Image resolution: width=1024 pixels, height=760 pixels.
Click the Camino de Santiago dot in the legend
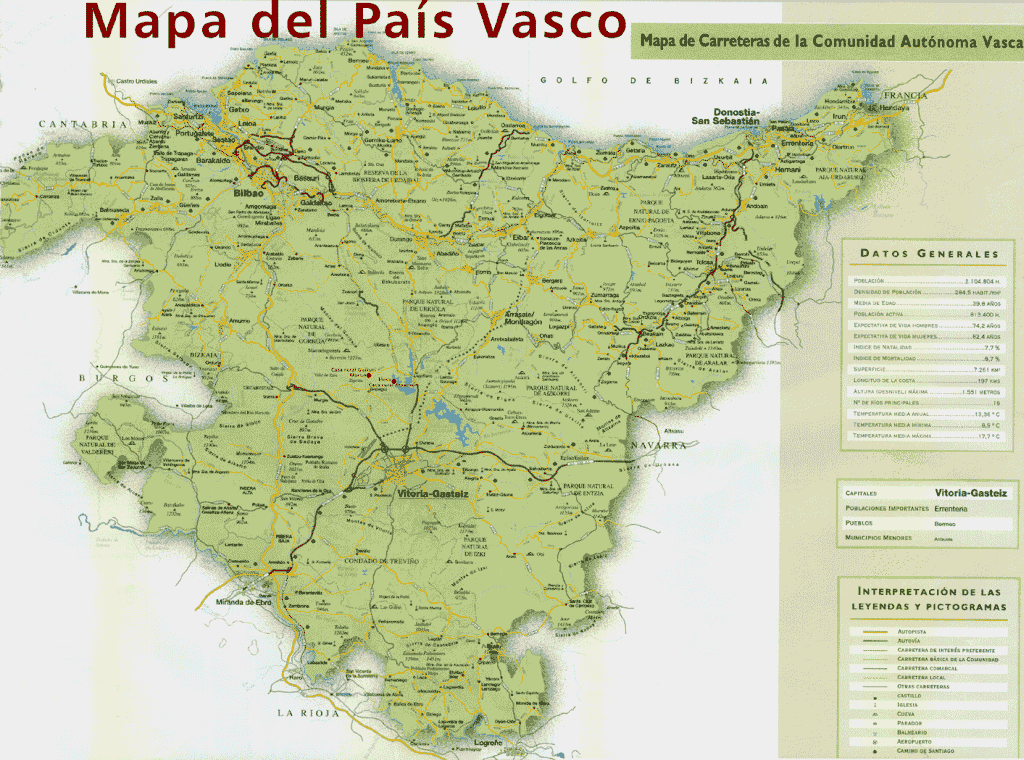pyautogui.click(x=874, y=751)
